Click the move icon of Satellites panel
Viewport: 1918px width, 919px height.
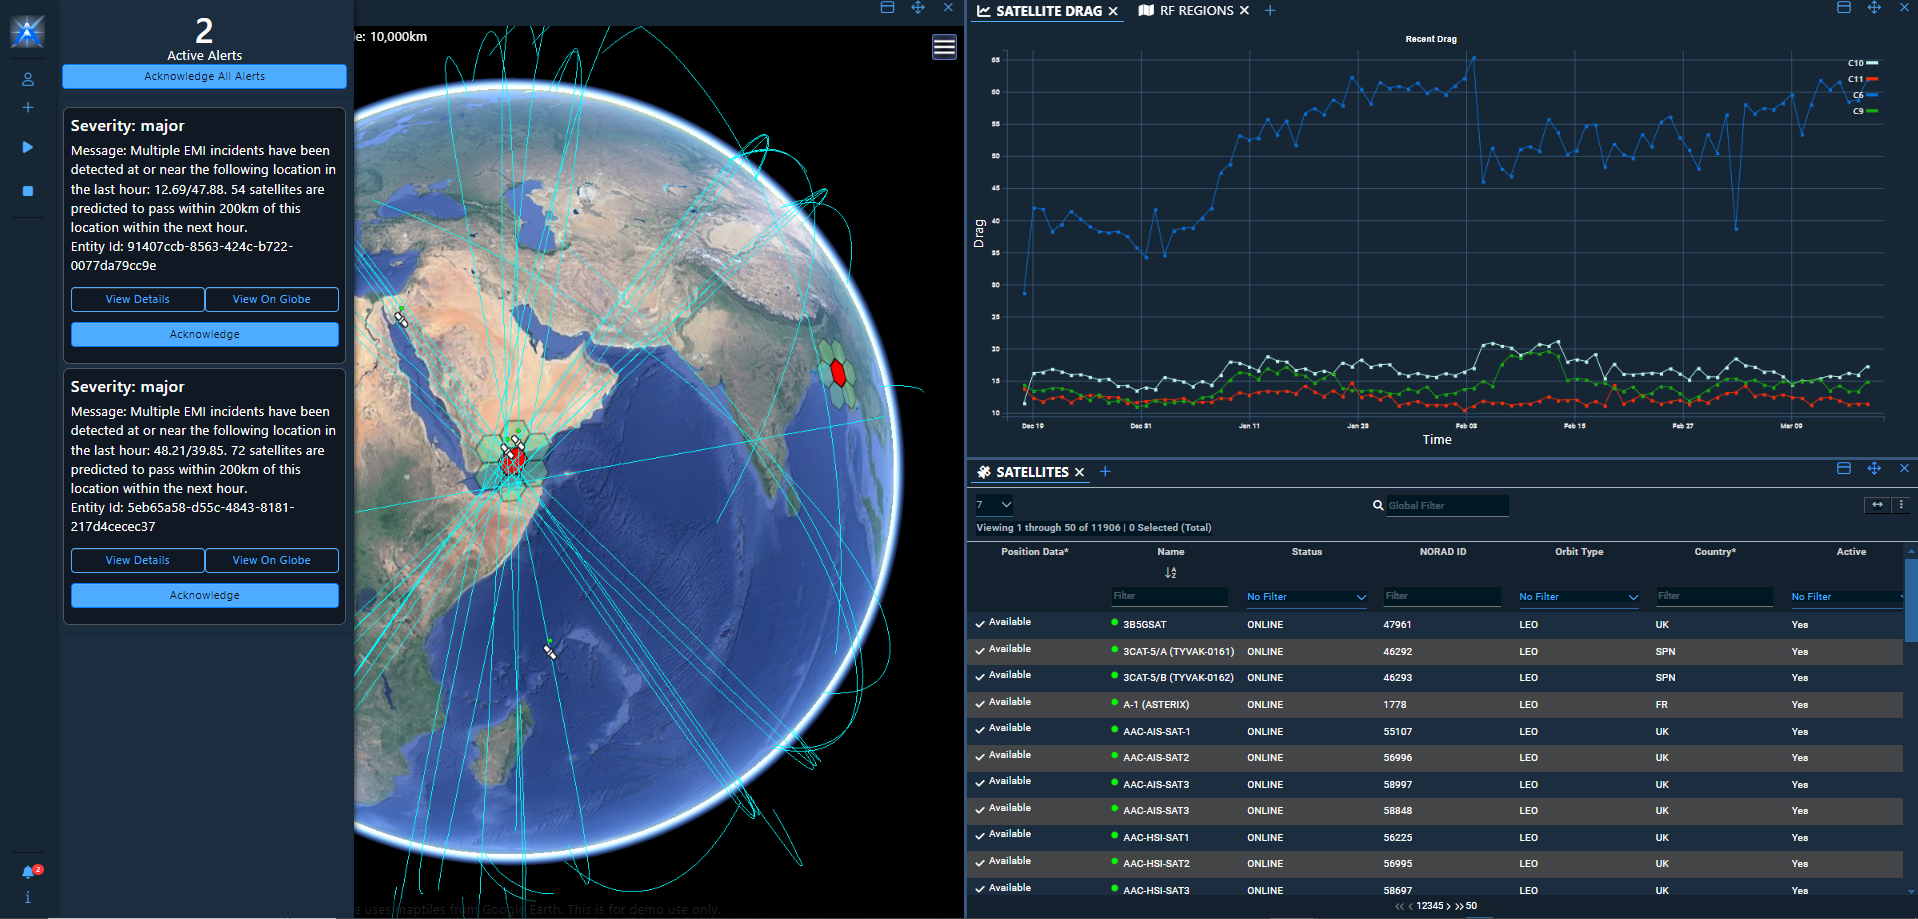[1874, 469]
